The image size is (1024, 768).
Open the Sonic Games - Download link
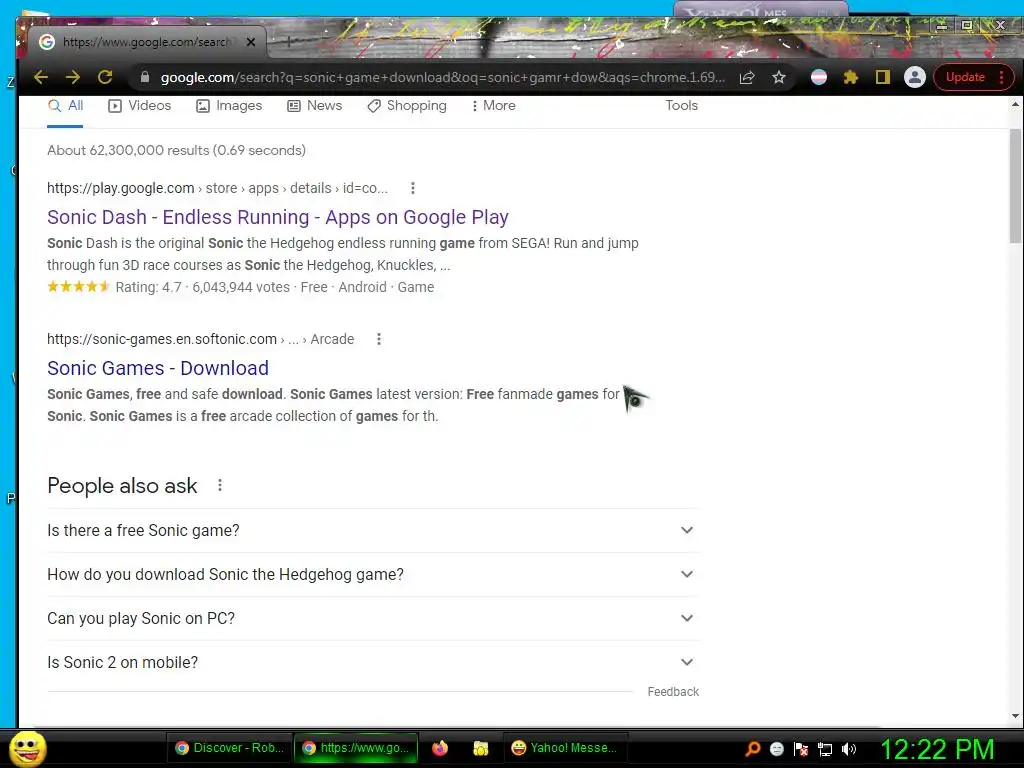(158, 368)
